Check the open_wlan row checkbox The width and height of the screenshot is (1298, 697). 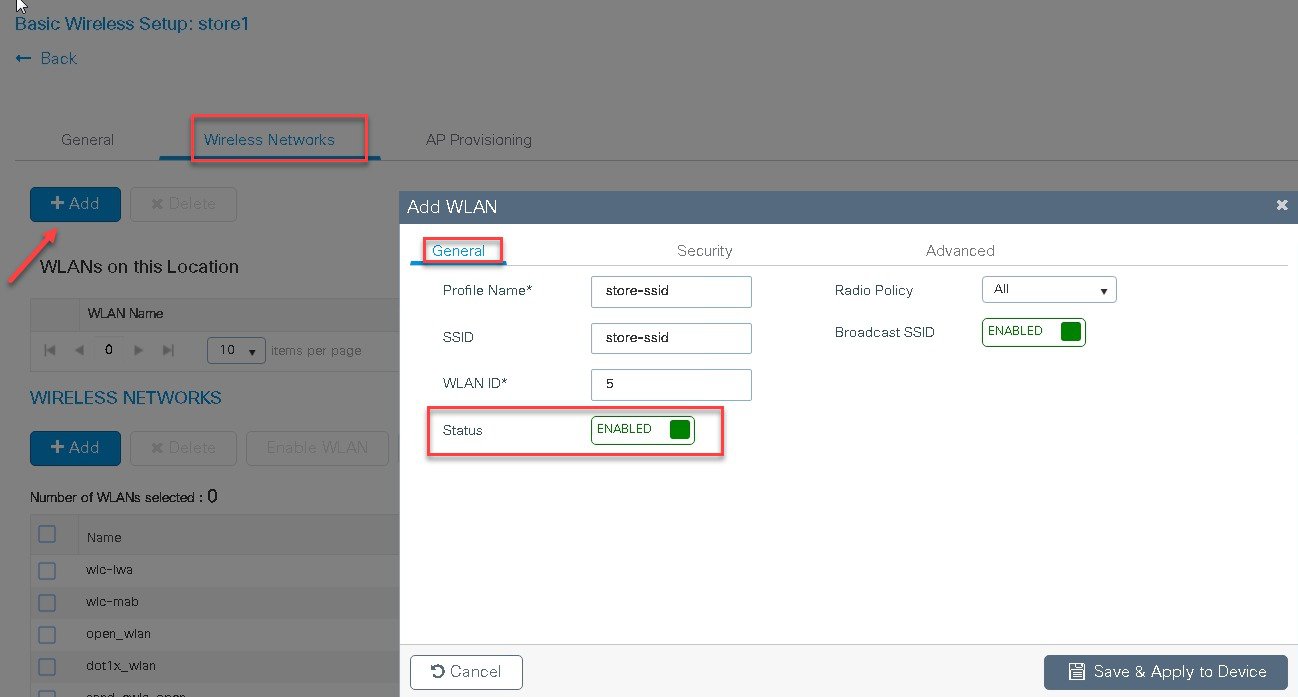[x=47, y=634]
